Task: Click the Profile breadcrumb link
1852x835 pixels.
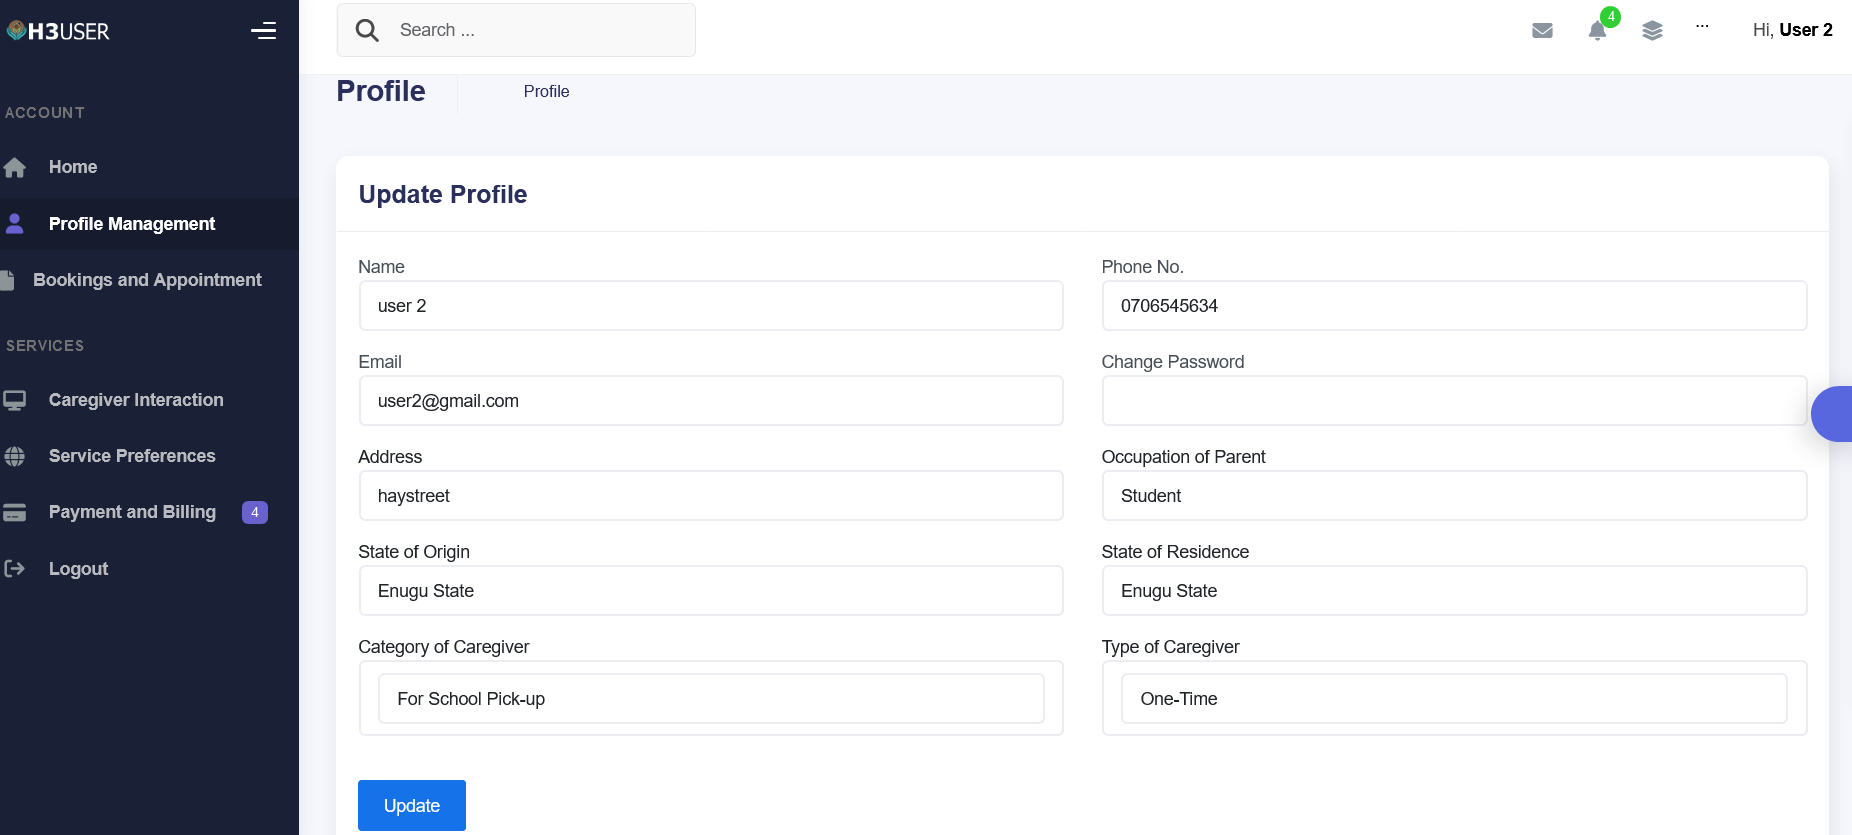Action: [x=546, y=91]
